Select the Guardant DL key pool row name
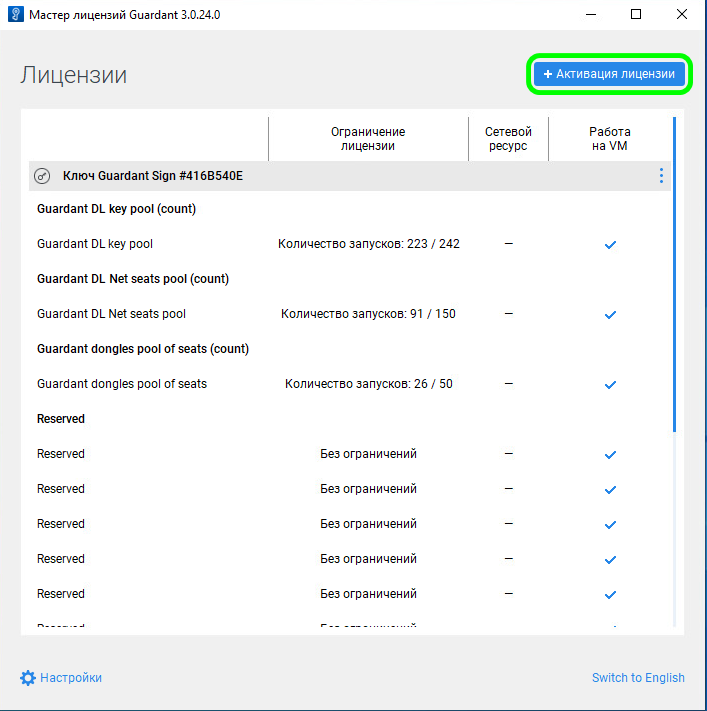 coord(95,244)
